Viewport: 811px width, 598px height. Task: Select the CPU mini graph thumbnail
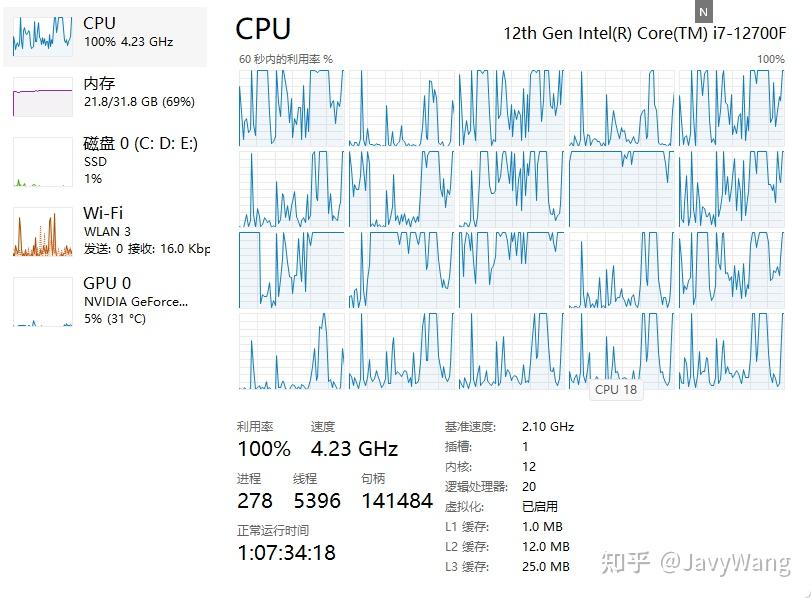coord(42,36)
